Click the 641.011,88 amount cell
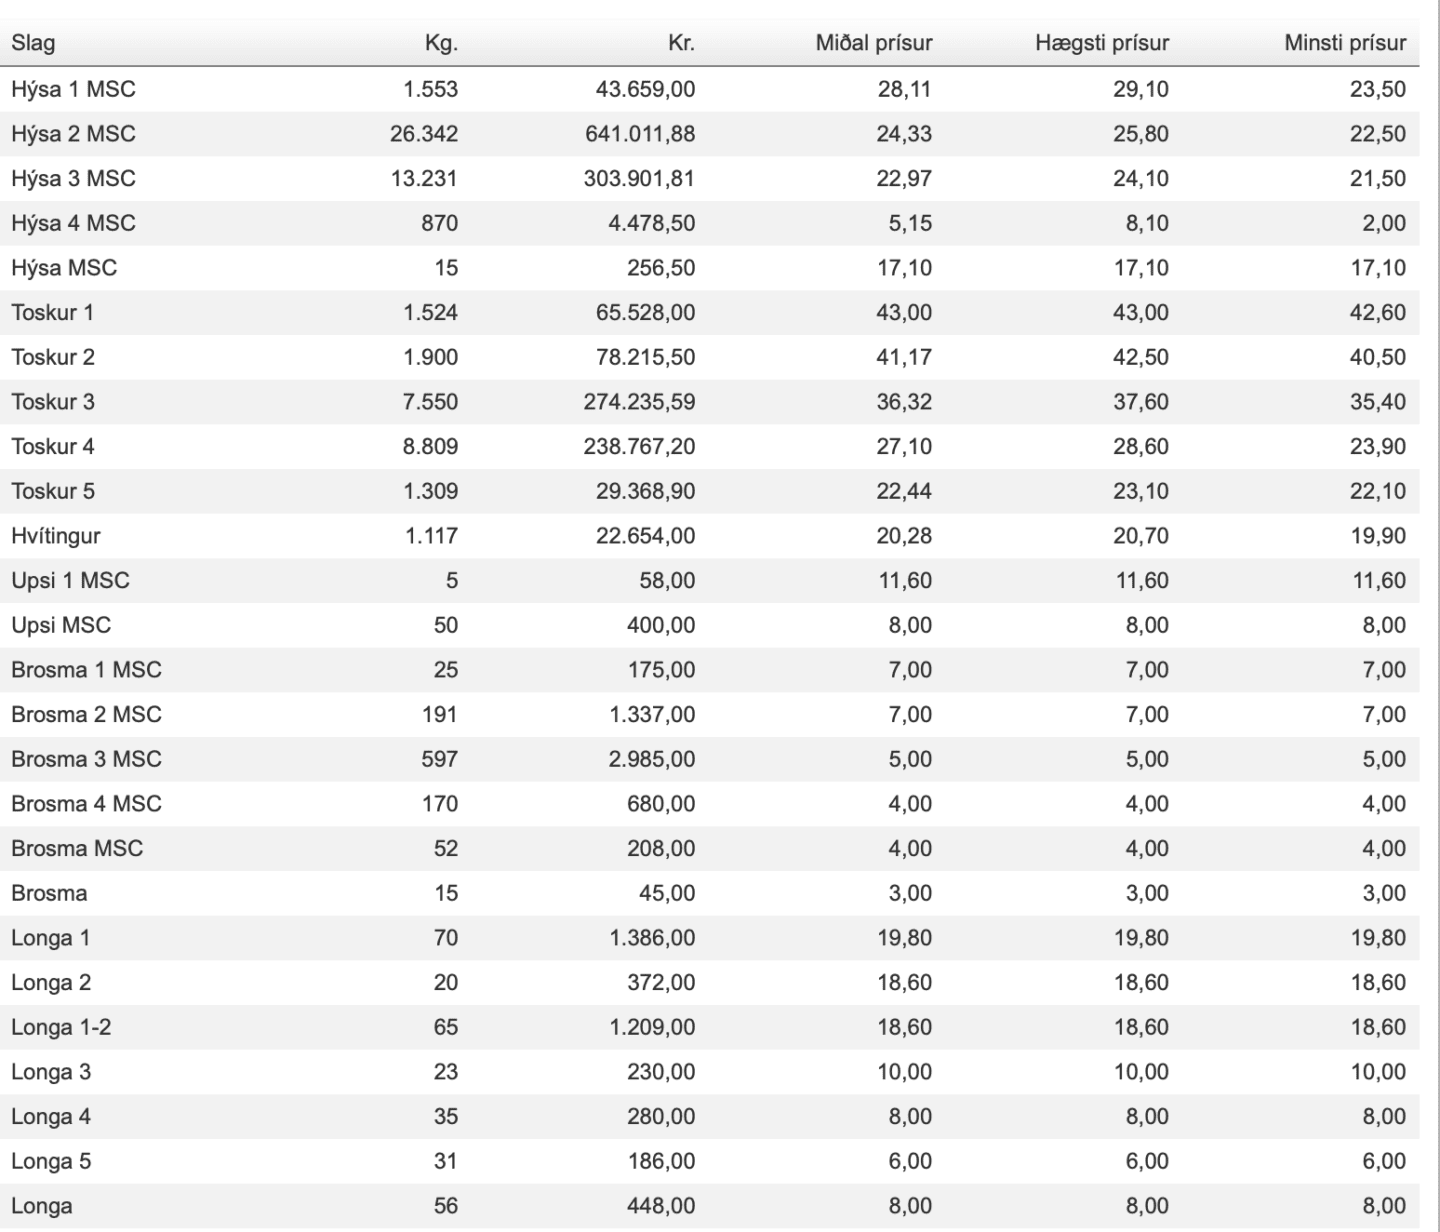The height and width of the screenshot is (1232, 1440). point(640,134)
